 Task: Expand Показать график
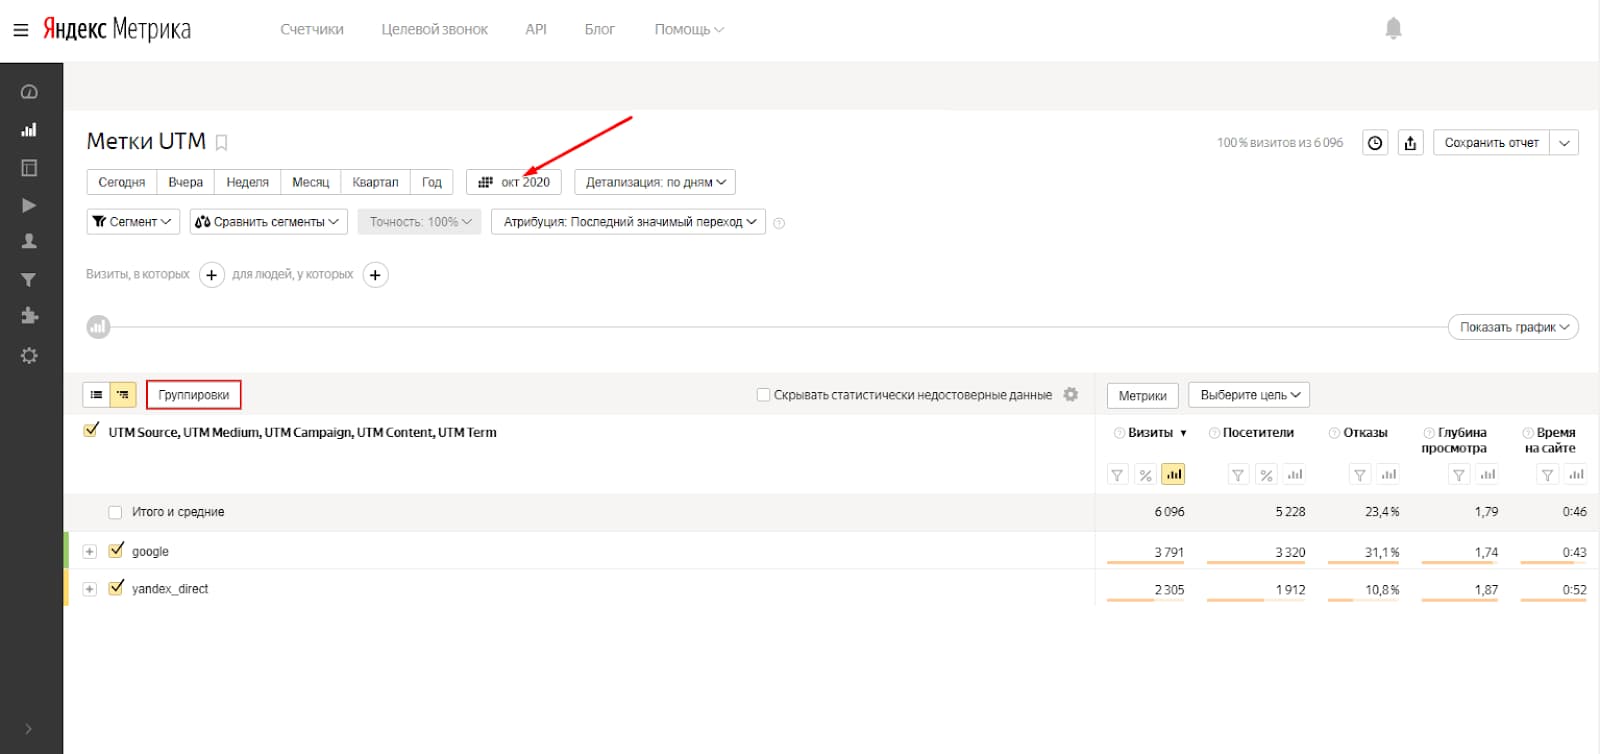(1513, 327)
